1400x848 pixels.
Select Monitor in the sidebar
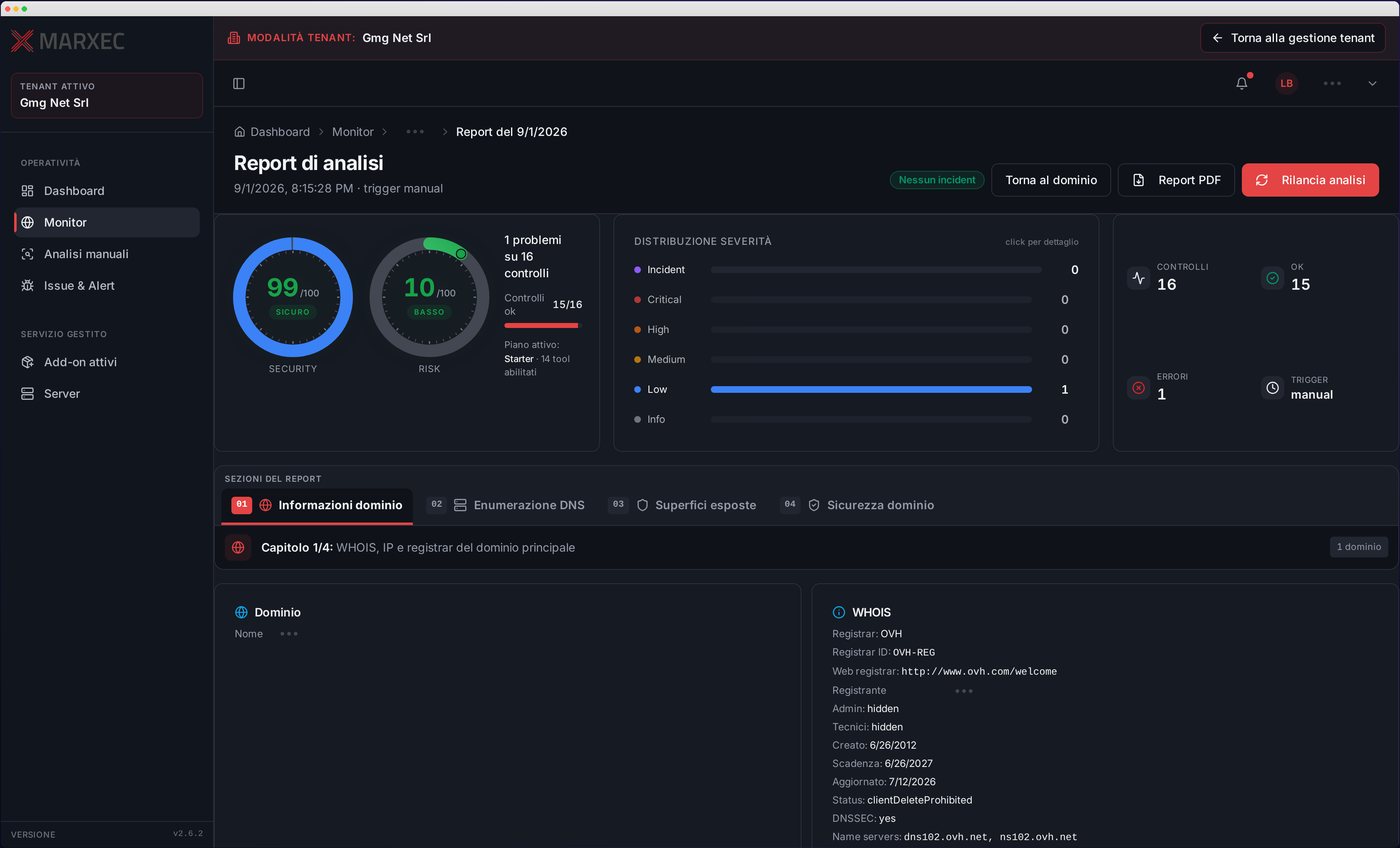coord(107,222)
